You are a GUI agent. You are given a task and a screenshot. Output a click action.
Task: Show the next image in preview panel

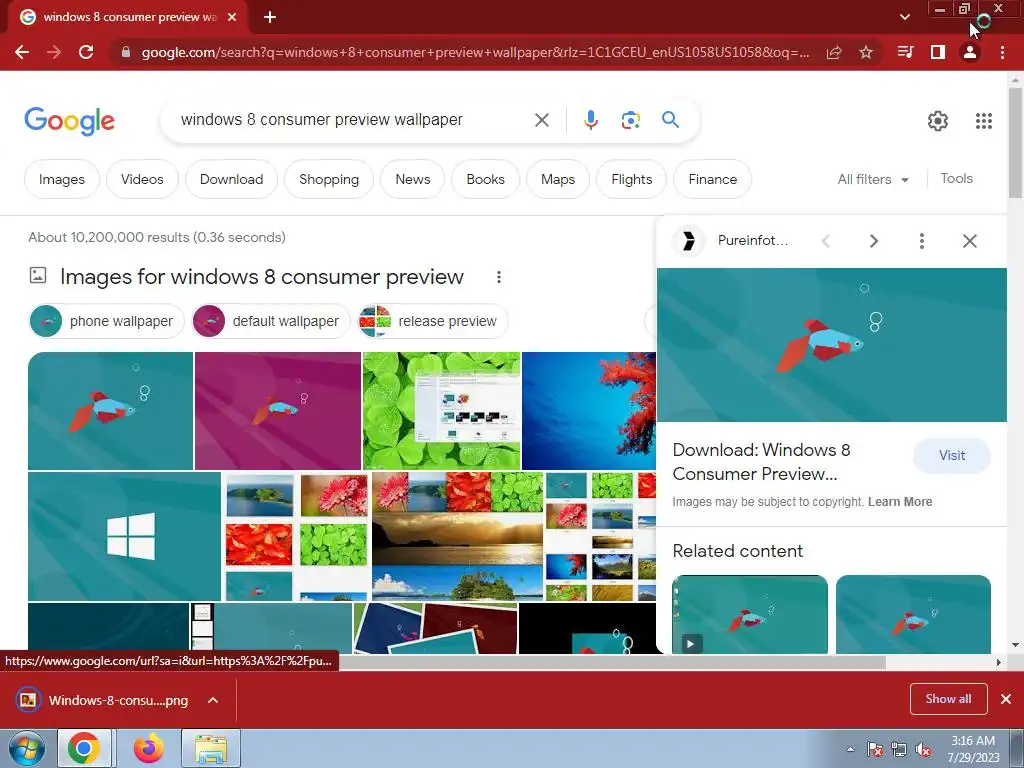click(x=874, y=241)
